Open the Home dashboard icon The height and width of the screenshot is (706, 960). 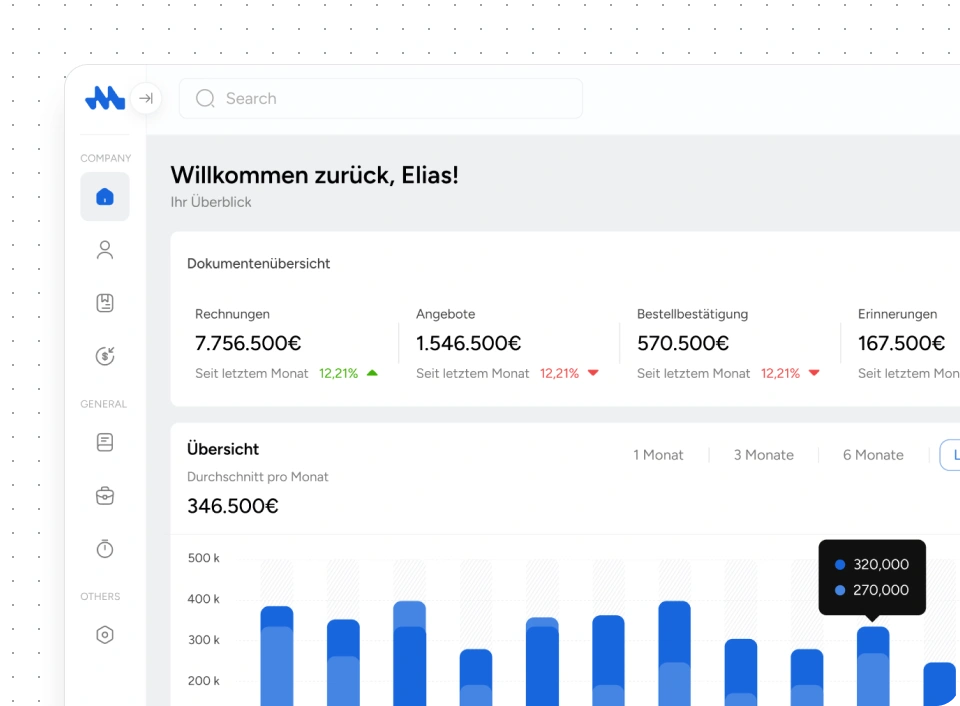(105, 197)
